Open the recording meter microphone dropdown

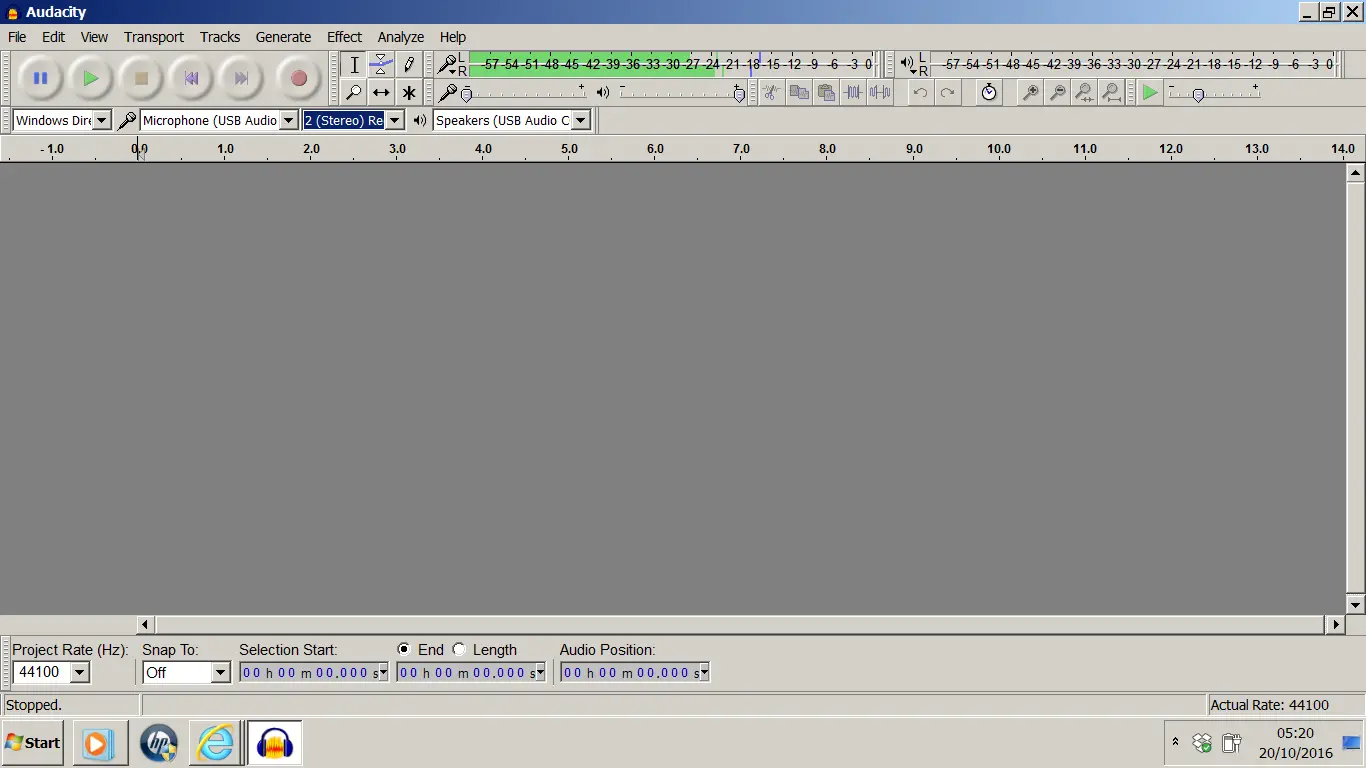448,66
